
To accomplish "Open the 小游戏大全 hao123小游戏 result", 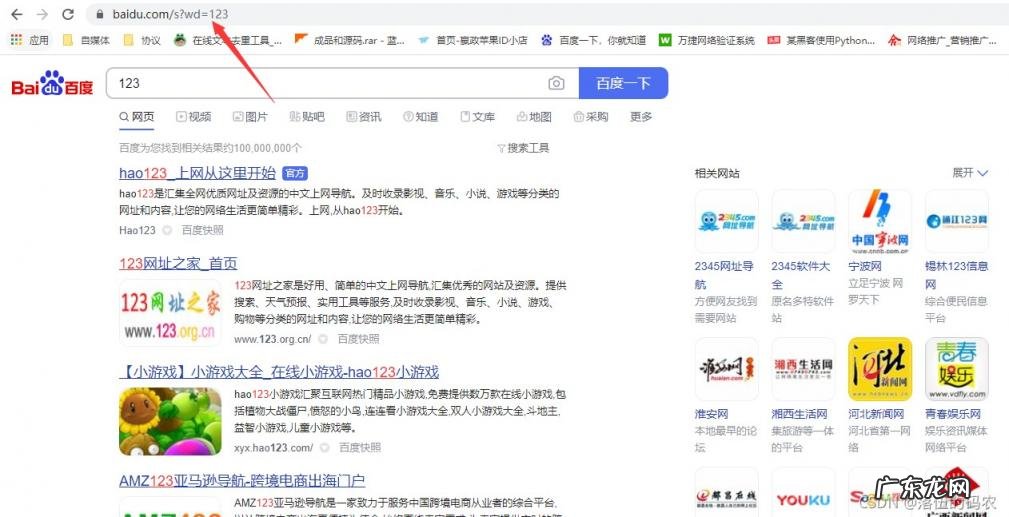I will 279,371.
